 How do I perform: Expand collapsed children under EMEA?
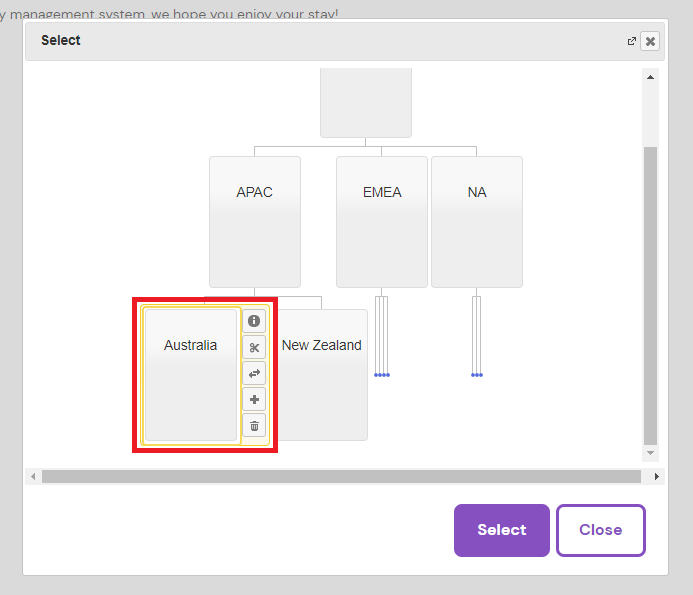click(x=381, y=375)
